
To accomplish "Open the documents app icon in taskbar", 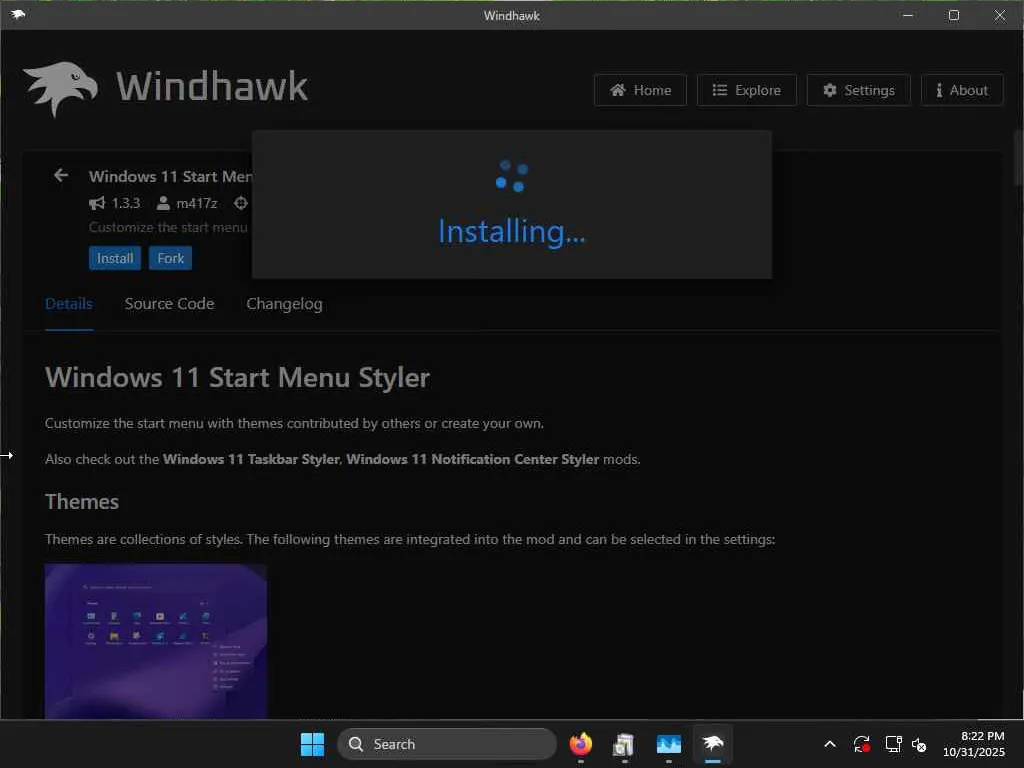I will pyautogui.click(x=624, y=744).
